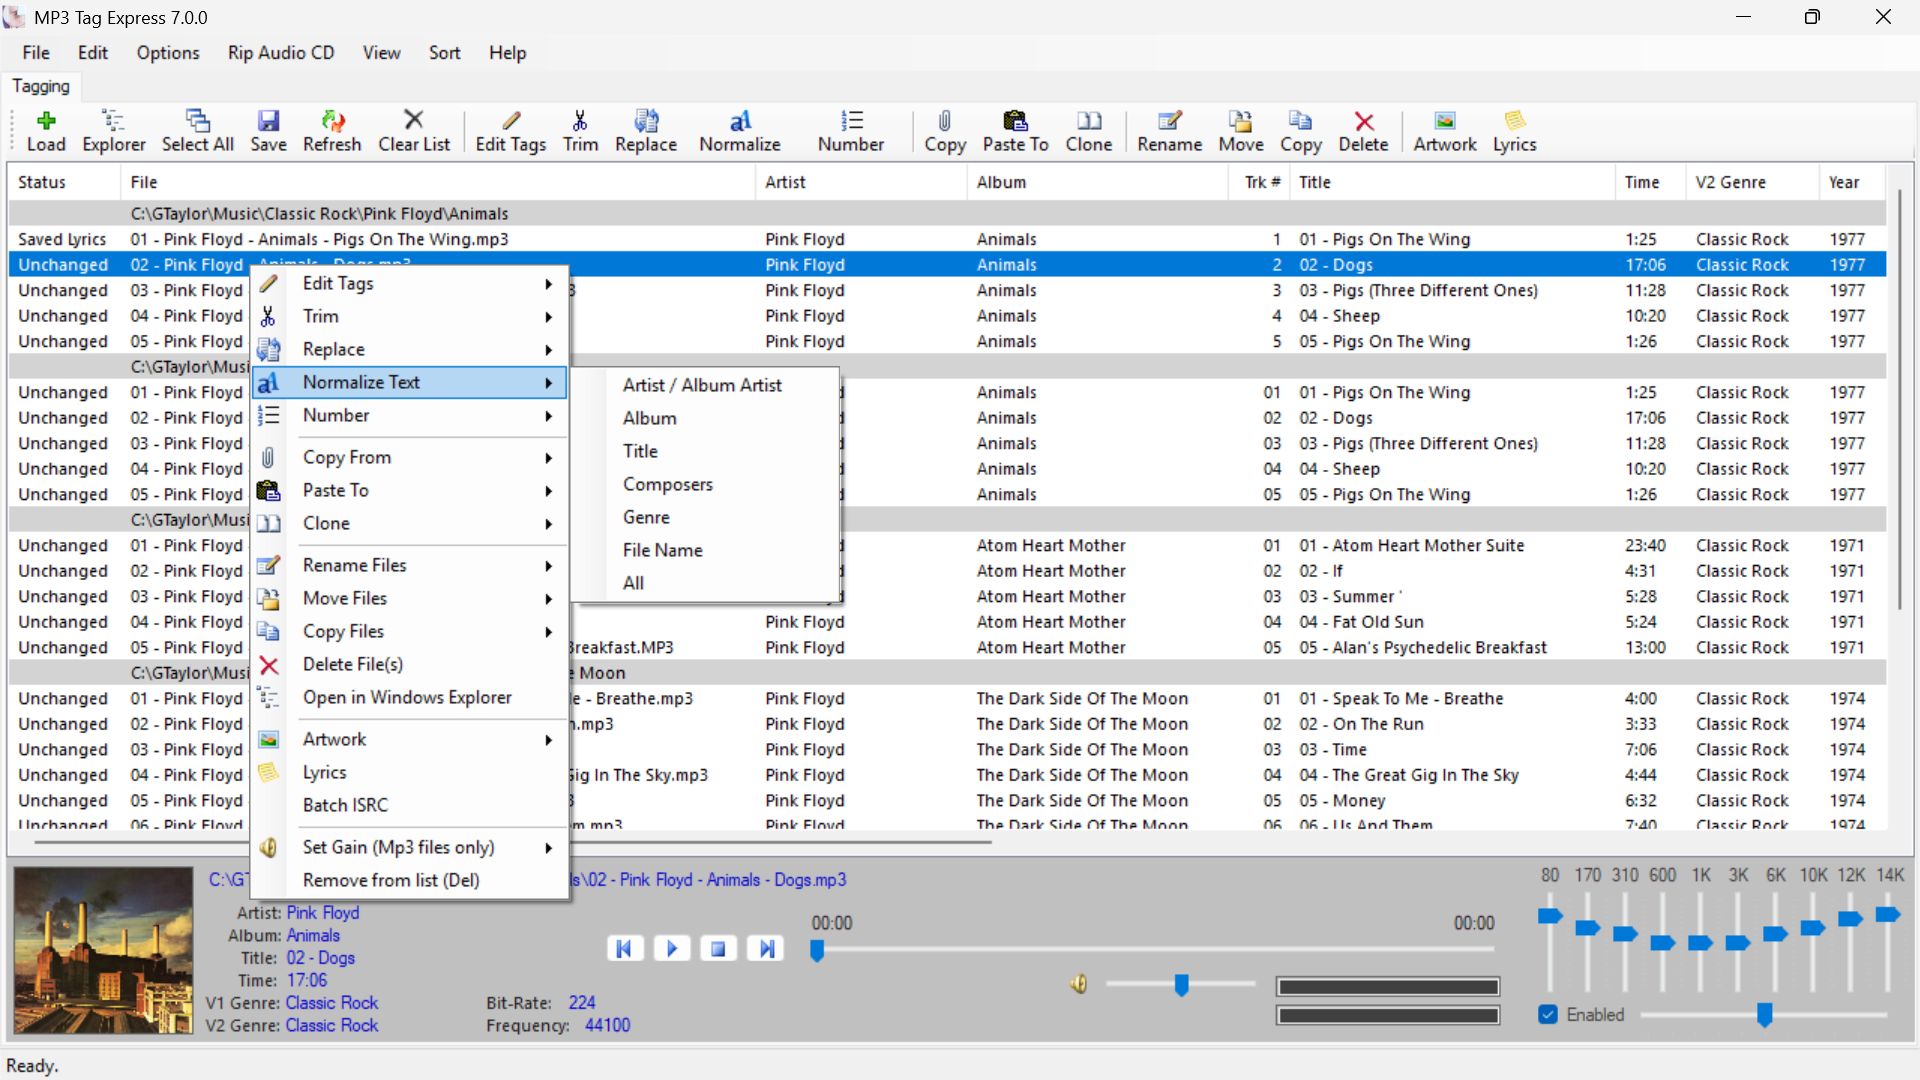This screenshot has width=1920, height=1080.
Task: Click the Load toolbar icon
Action: 46,131
